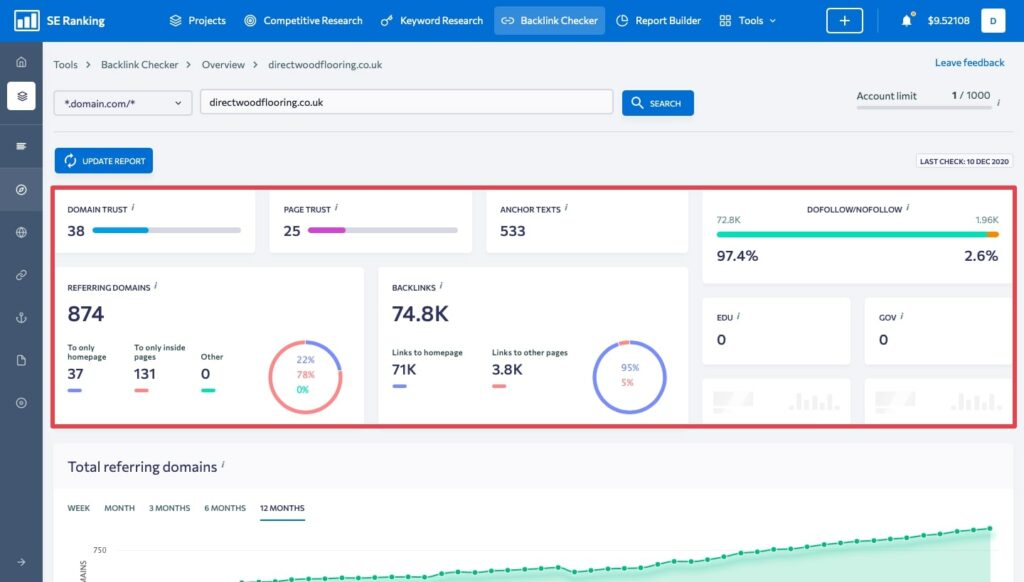Show GOV info icon
The width and height of the screenshot is (1024, 582).
click(902, 315)
